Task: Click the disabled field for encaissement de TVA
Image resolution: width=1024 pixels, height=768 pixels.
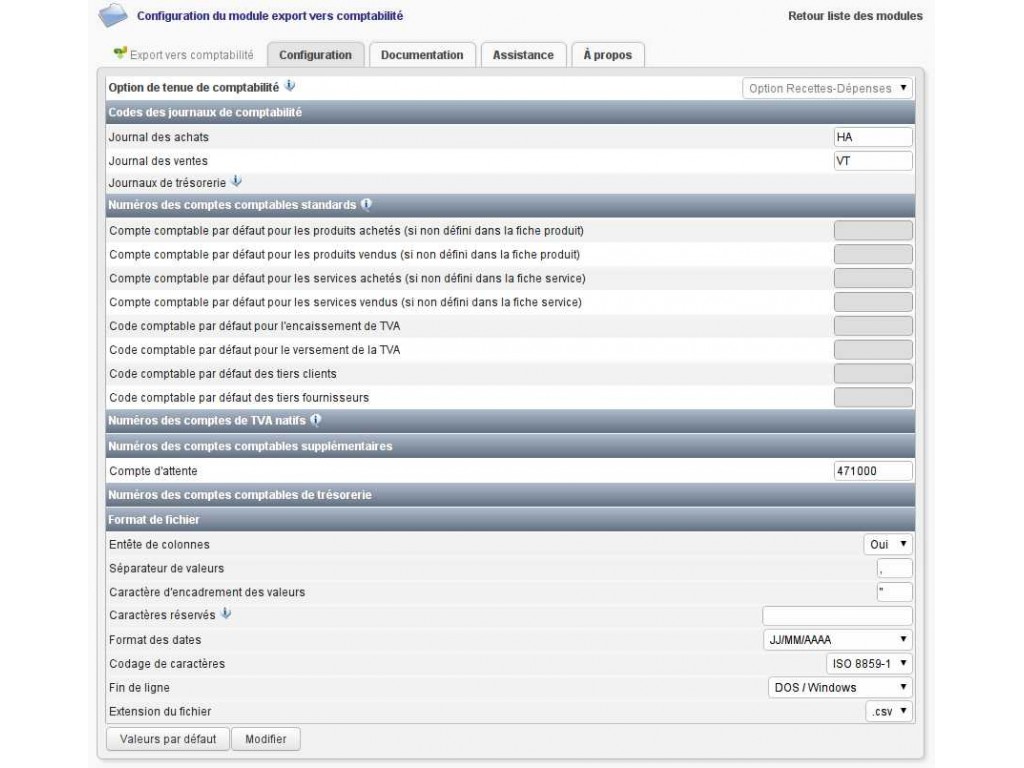Action: pyautogui.click(x=873, y=326)
